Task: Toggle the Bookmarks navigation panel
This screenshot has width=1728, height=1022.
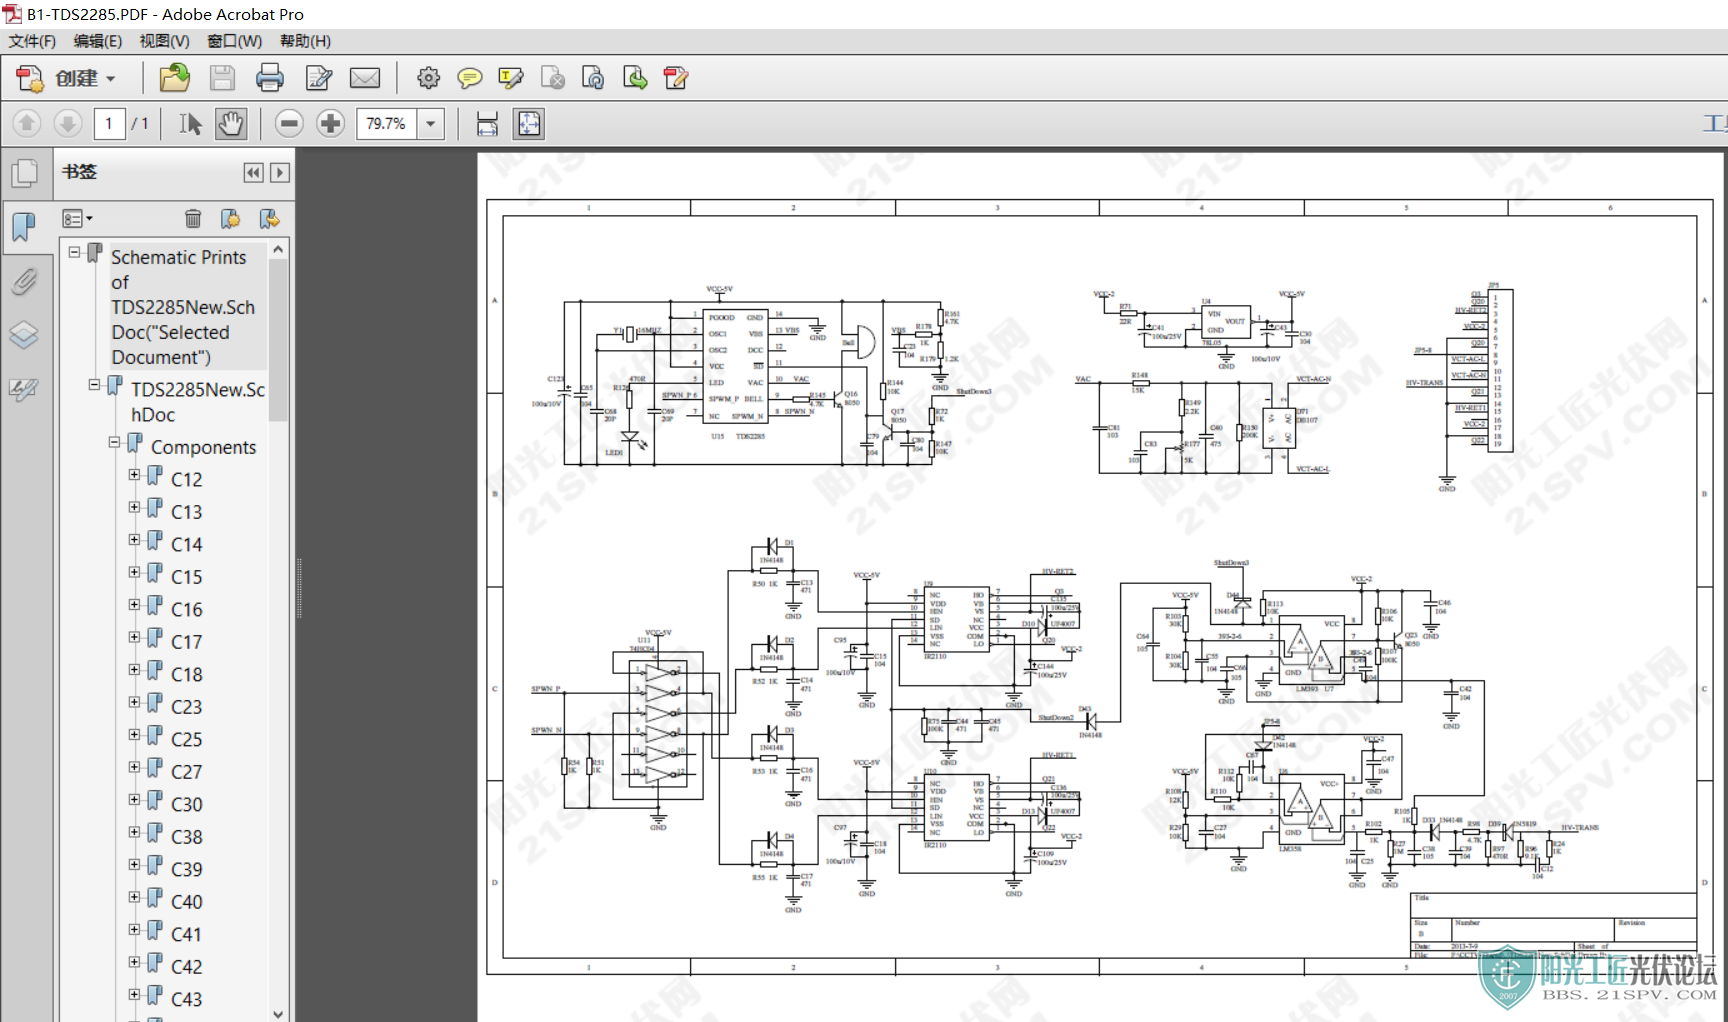Action: (24, 227)
